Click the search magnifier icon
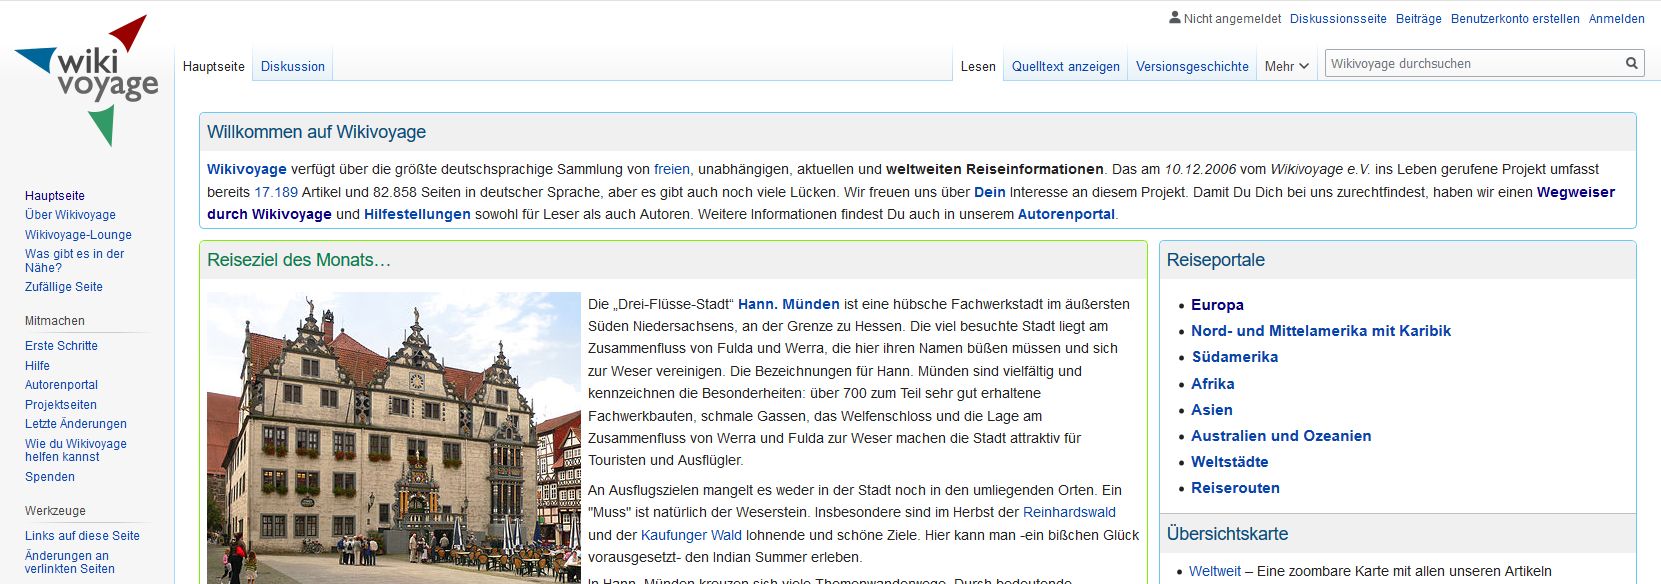Image resolution: width=1661 pixels, height=584 pixels. coord(1631,64)
